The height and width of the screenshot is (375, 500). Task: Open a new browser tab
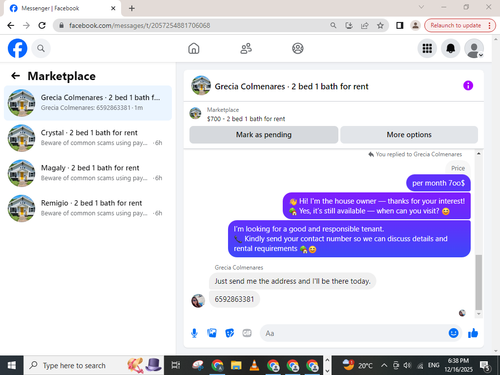132,8
